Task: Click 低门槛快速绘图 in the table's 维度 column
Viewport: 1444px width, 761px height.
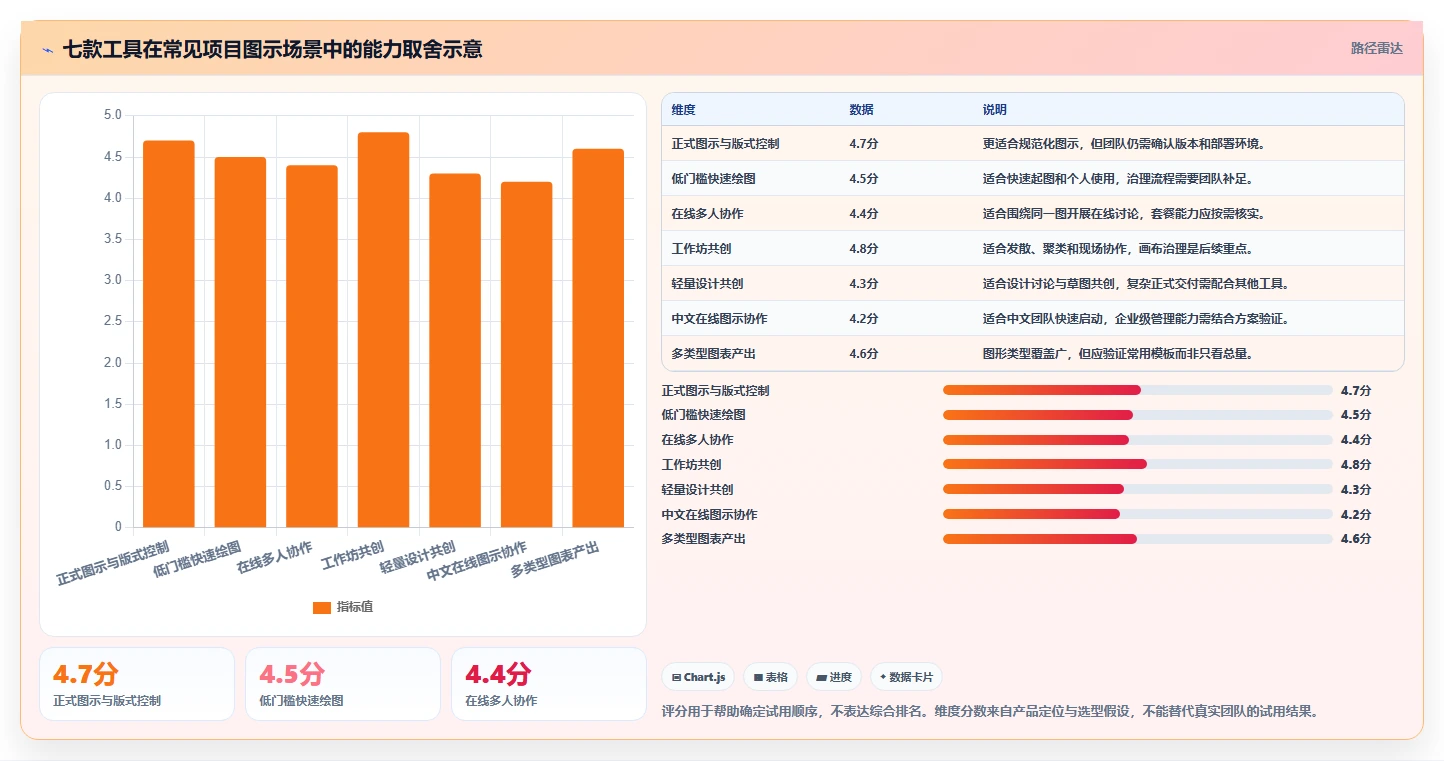Action: click(x=714, y=179)
